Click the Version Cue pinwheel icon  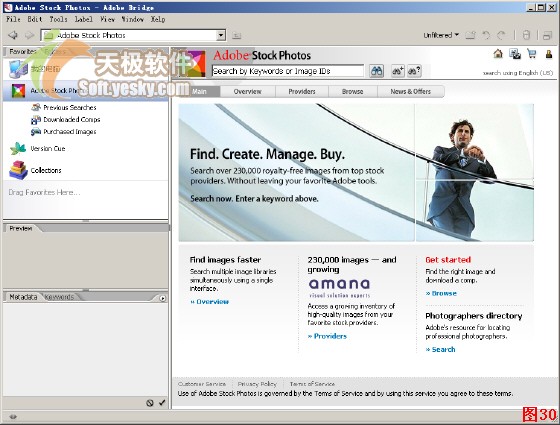pos(18,148)
